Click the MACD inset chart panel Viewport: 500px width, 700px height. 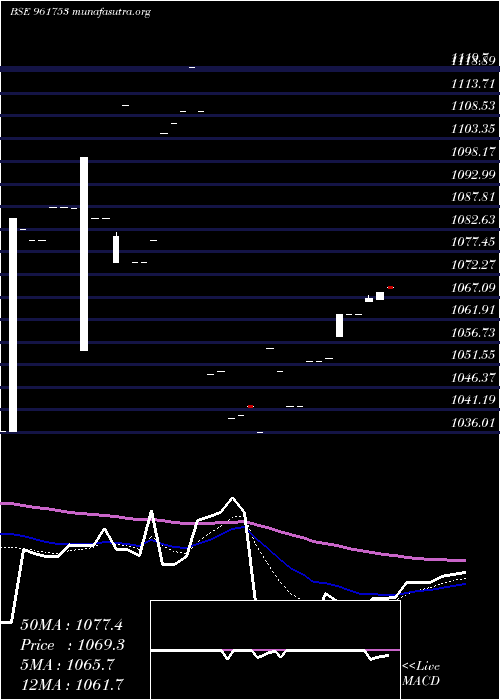pos(275,650)
